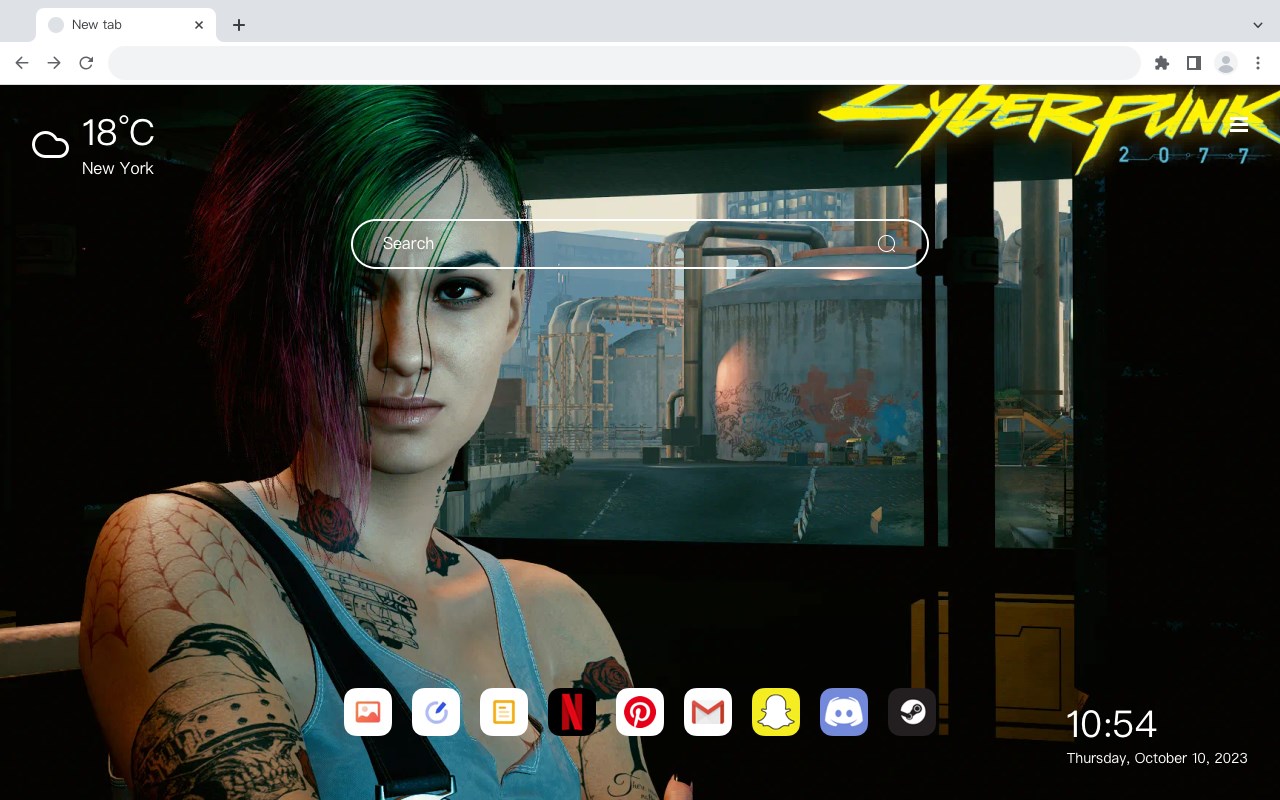Image resolution: width=1280 pixels, height=800 pixels.
Task: Open the Discord shortcut
Action: [844, 712]
